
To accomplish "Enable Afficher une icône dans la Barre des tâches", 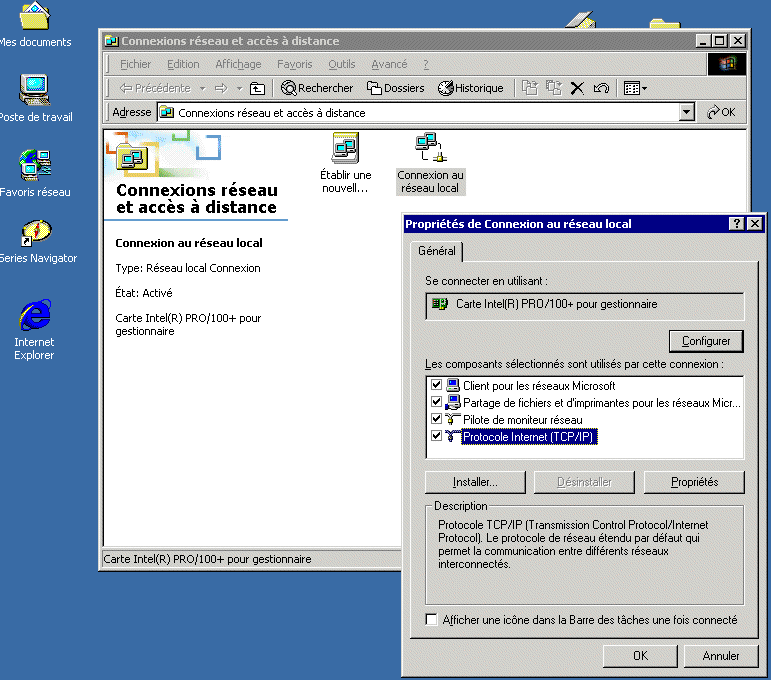I will point(431,620).
